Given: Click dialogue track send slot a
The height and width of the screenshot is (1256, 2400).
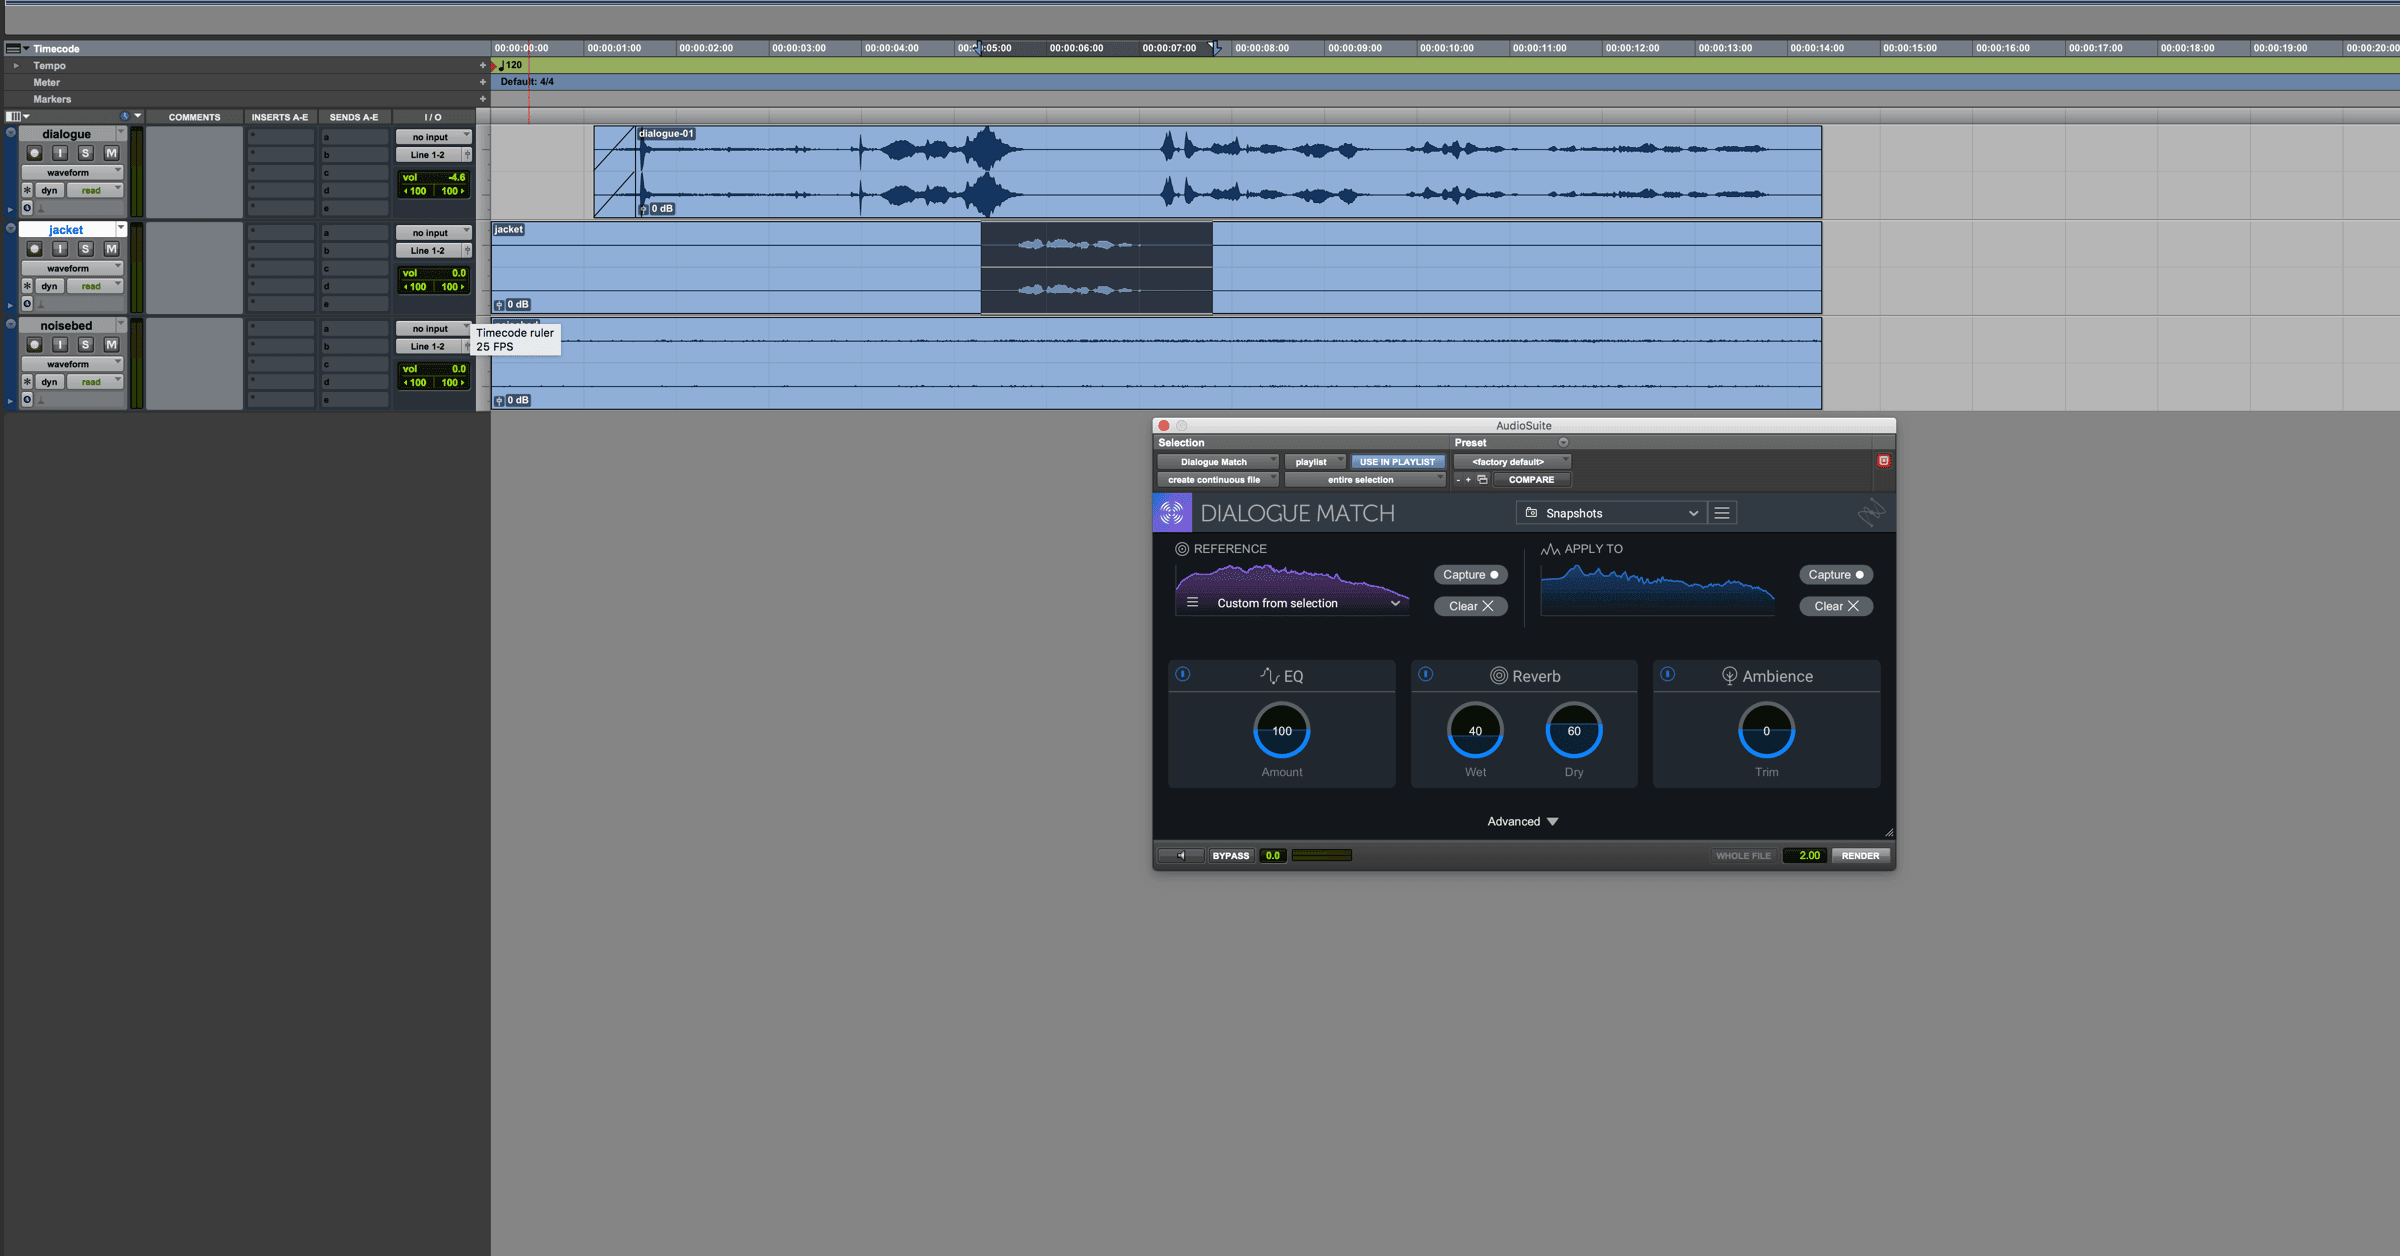Looking at the screenshot, I should tap(354, 137).
